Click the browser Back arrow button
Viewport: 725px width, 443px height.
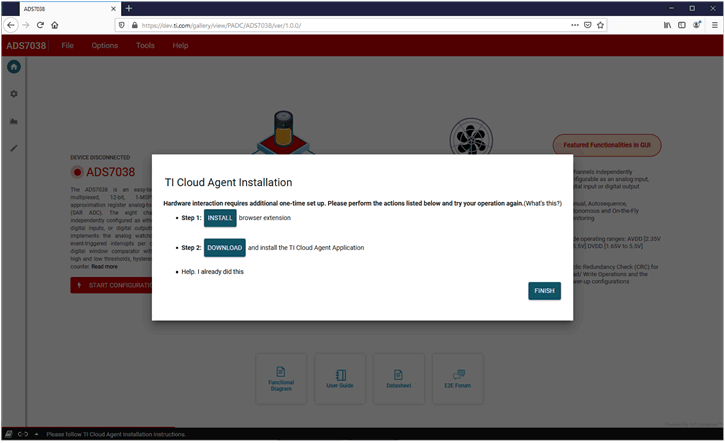point(11,25)
